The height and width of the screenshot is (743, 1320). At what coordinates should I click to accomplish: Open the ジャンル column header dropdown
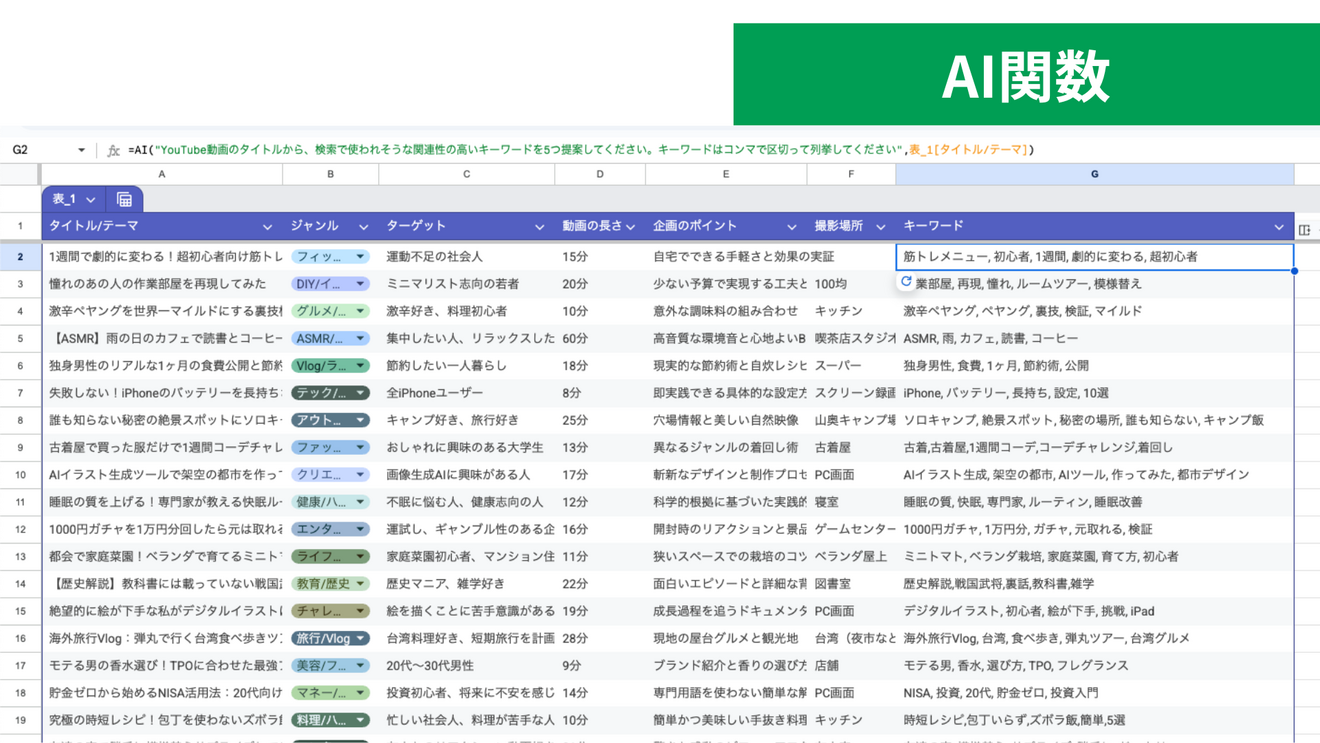pyautogui.click(x=363, y=227)
